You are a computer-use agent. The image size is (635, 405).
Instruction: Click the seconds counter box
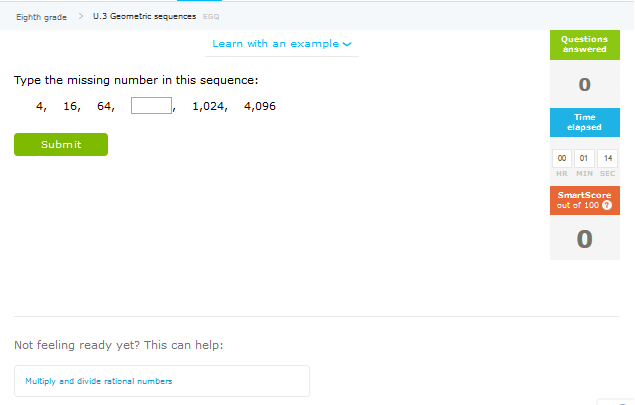click(607, 158)
